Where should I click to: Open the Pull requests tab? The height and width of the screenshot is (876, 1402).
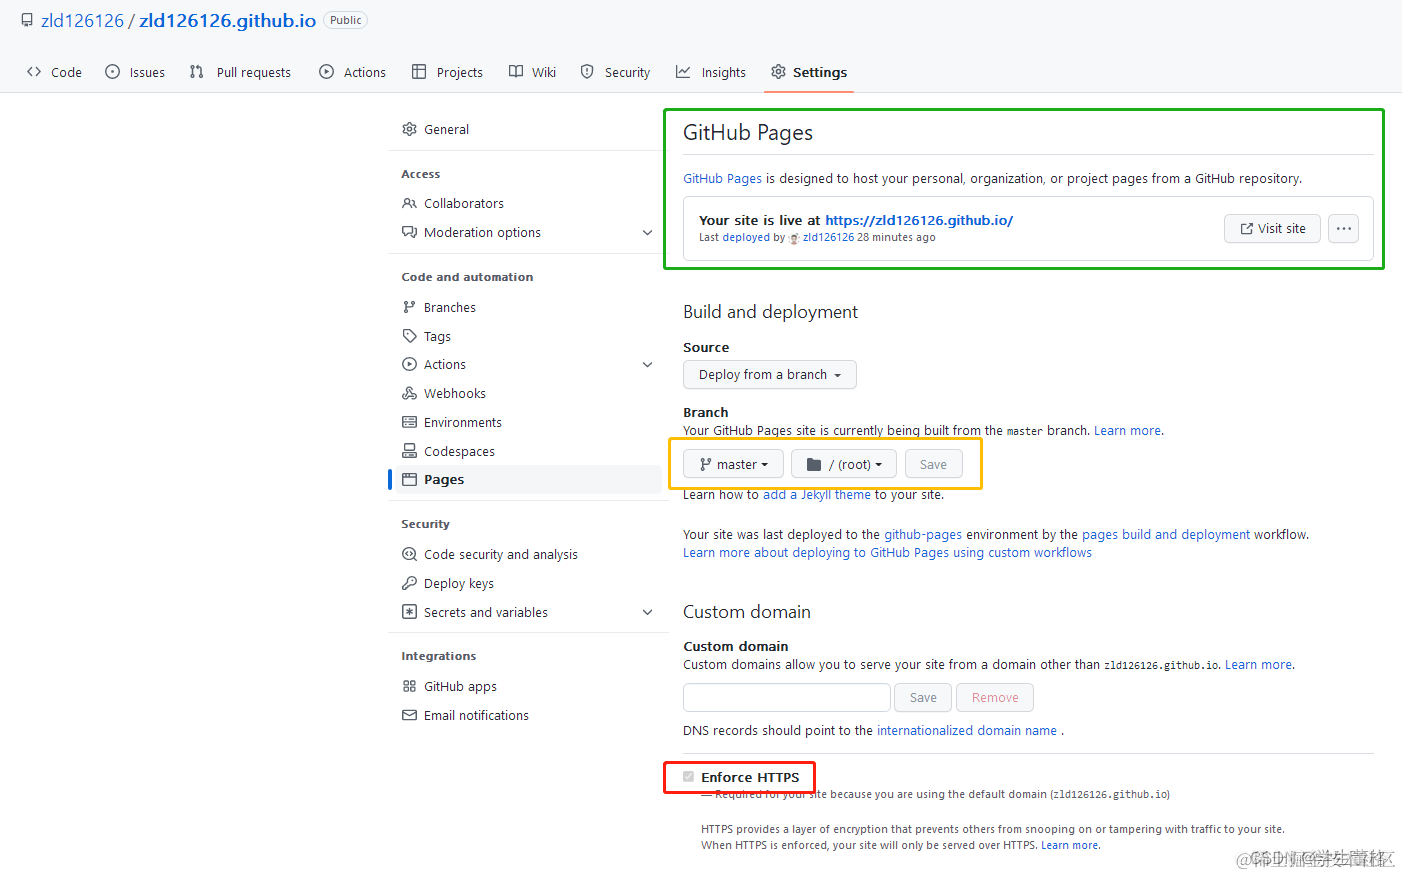pyautogui.click(x=240, y=72)
